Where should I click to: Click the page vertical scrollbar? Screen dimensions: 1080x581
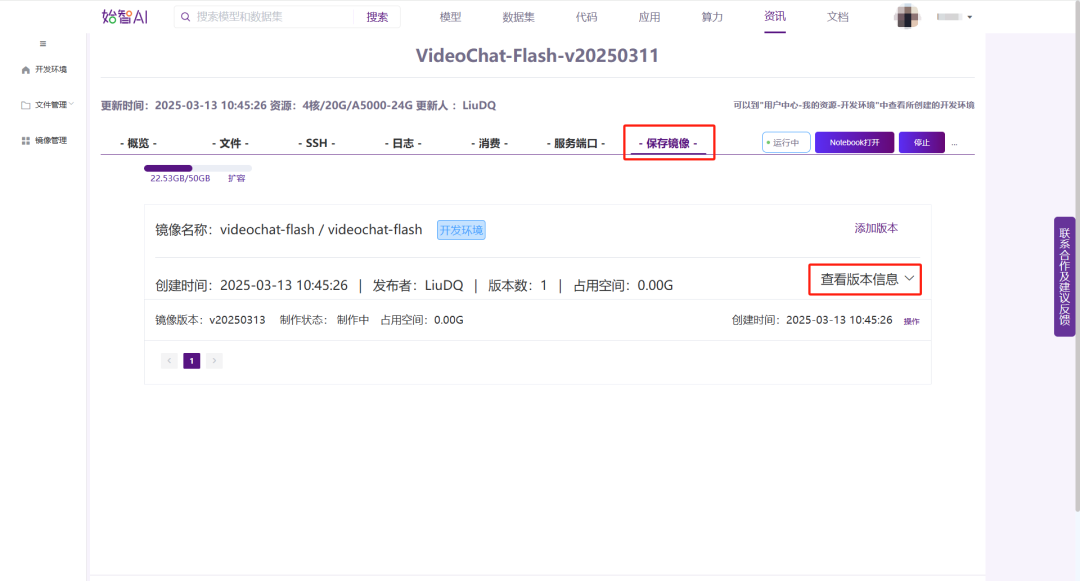[x=1077, y=256]
